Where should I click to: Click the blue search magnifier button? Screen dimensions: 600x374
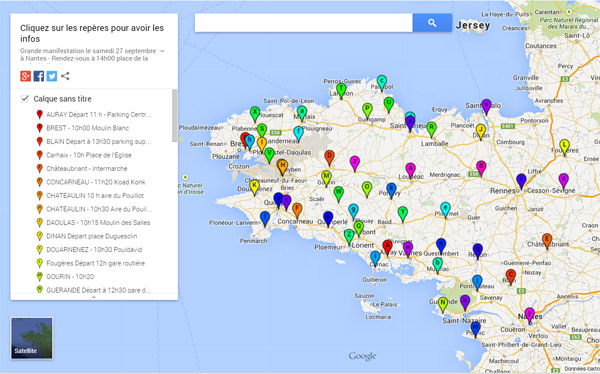[x=432, y=23]
